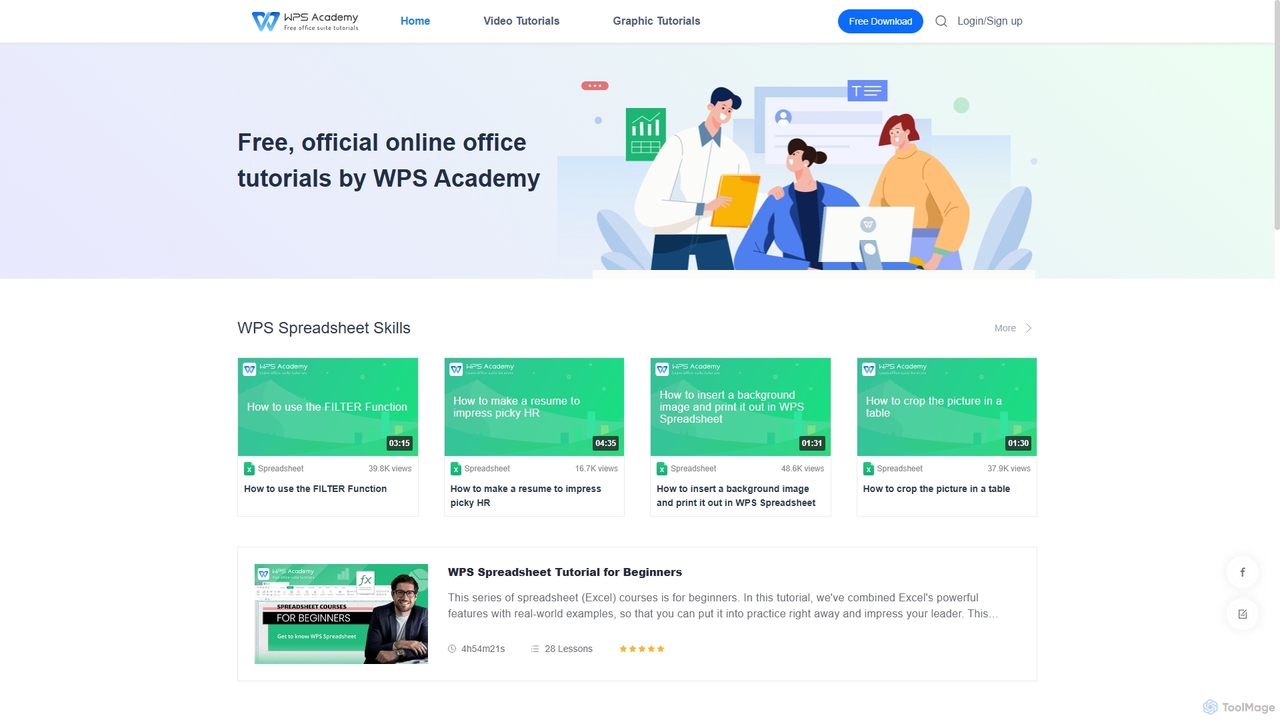Screen dimensions: 1280x720
Task: Click the 16.7K views text
Action: click(596, 469)
